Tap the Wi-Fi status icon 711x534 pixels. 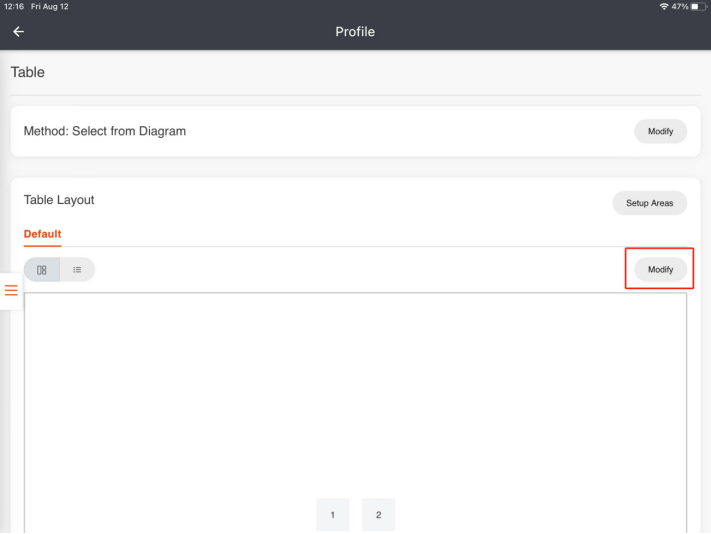click(664, 7)
